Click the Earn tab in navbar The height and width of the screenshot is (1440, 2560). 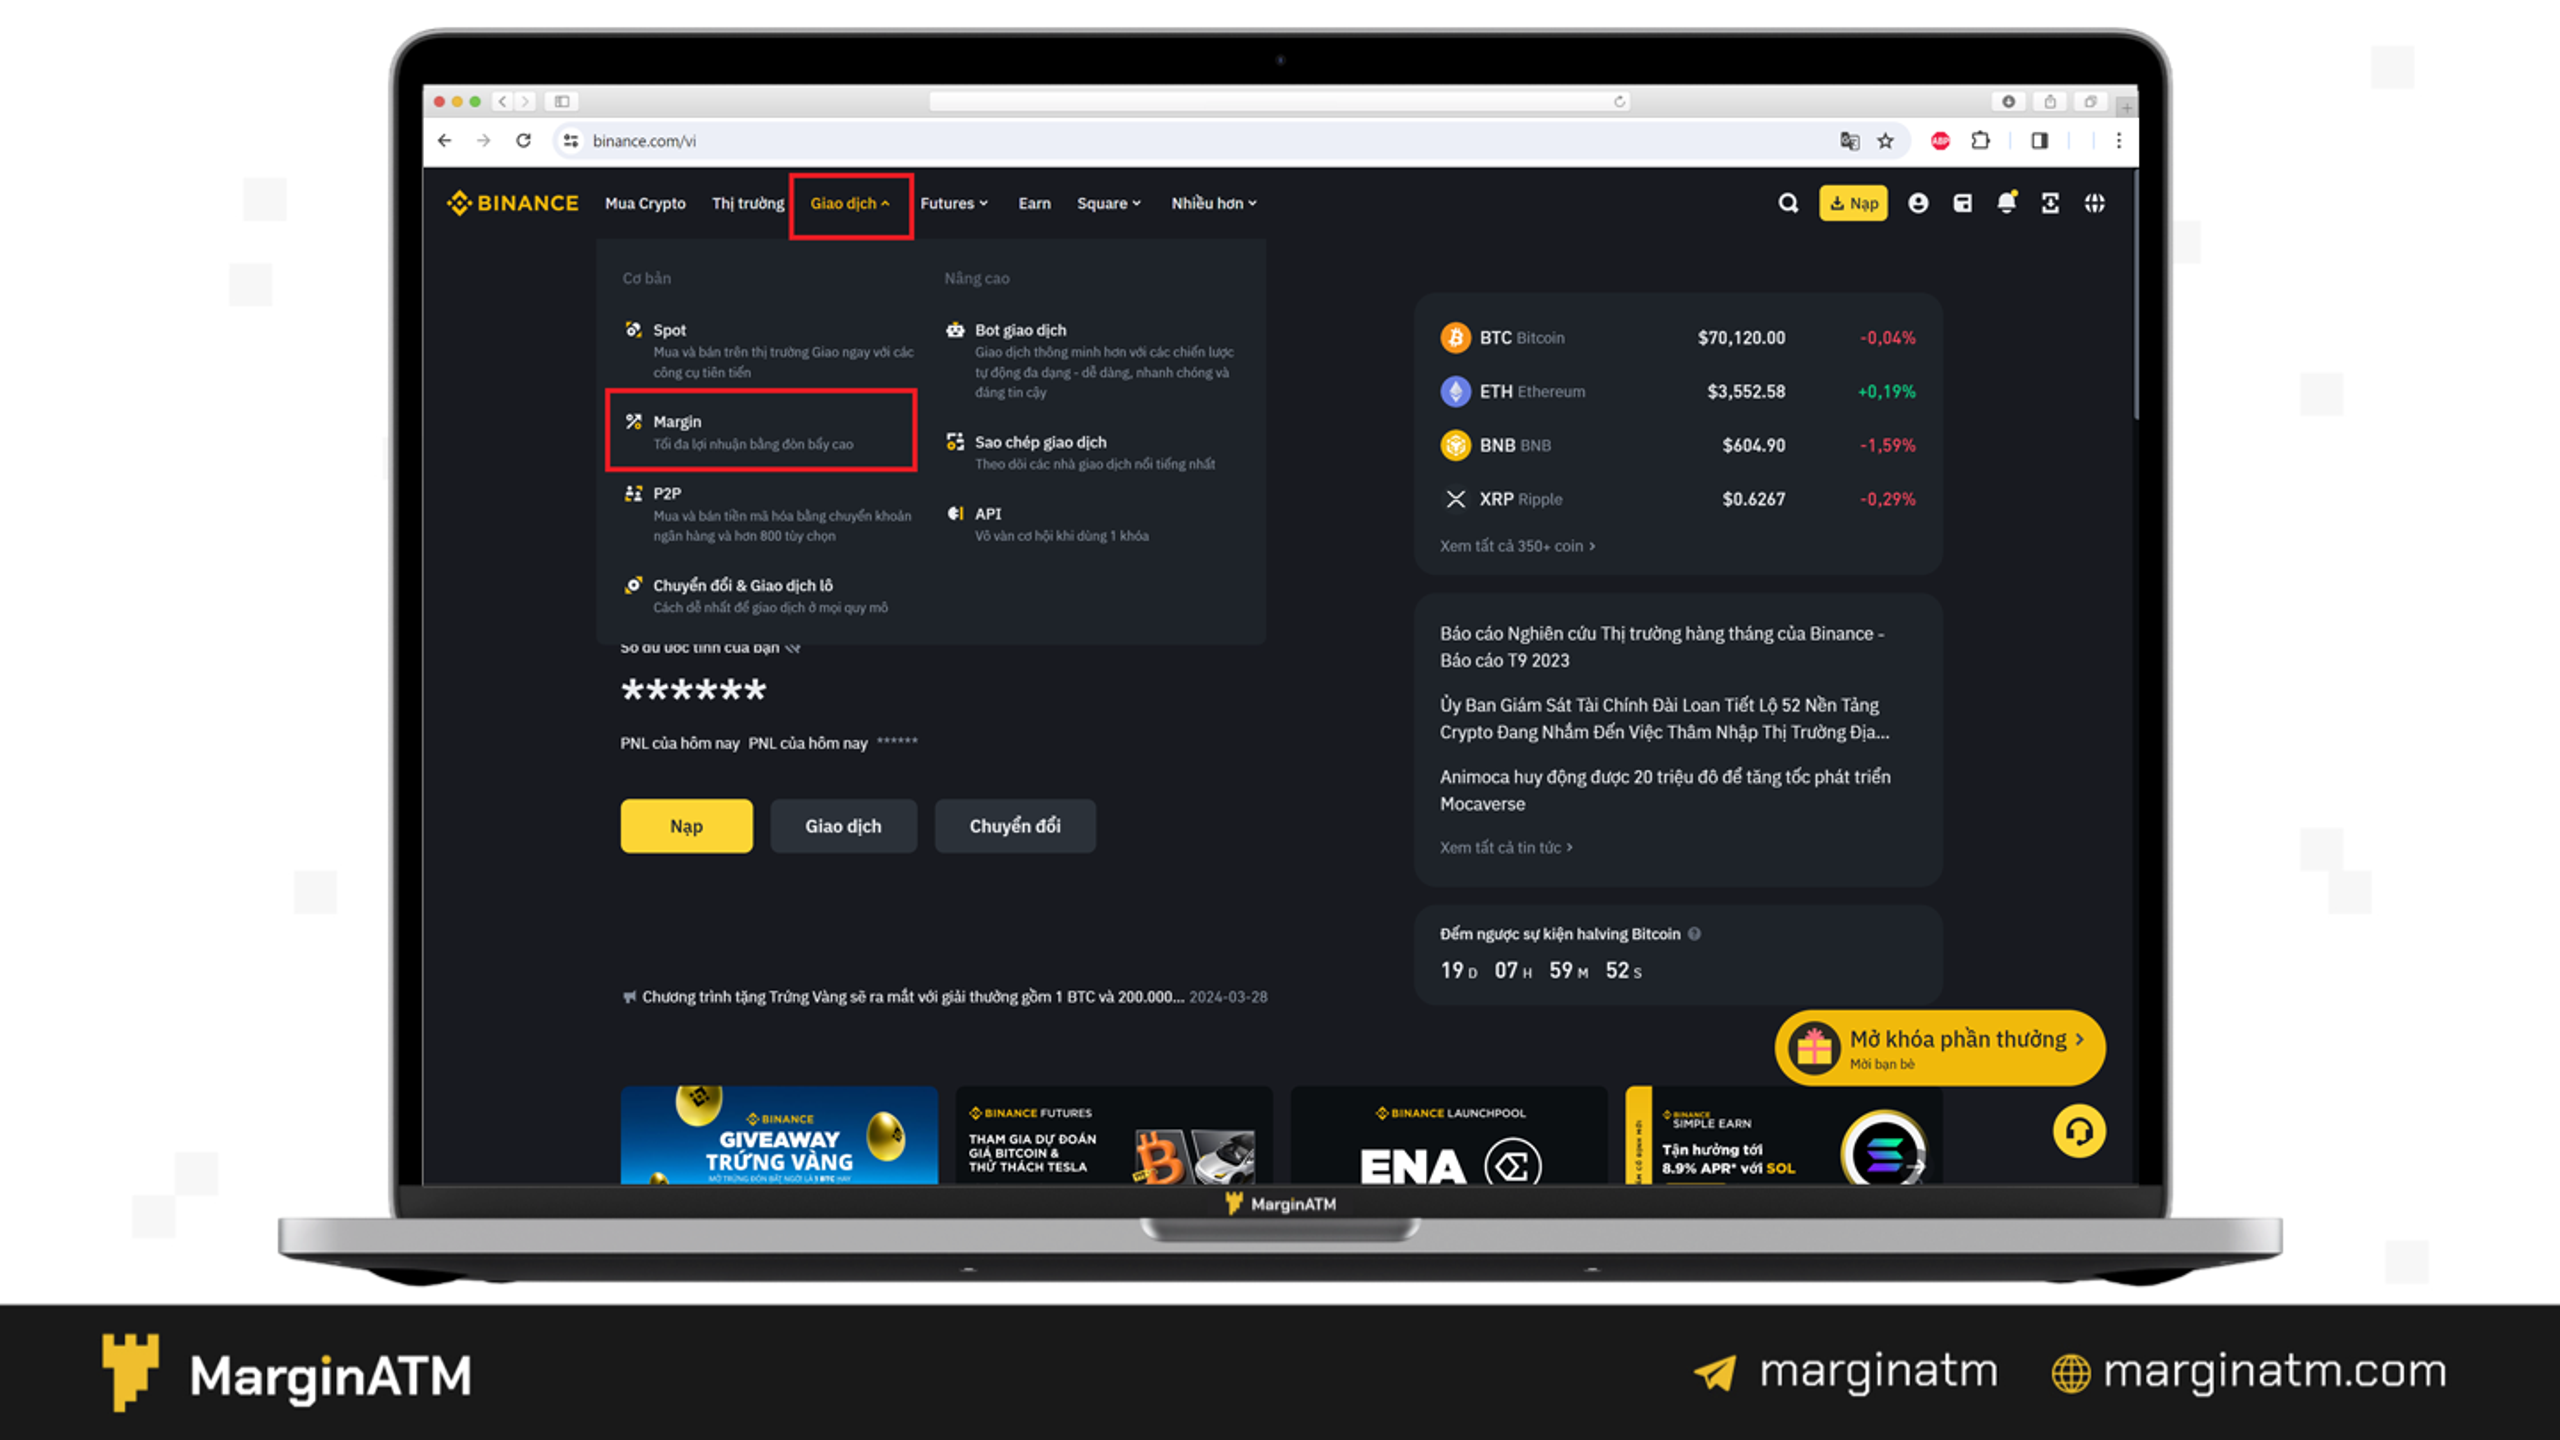pyautogui.click(x=1034, y=202)
